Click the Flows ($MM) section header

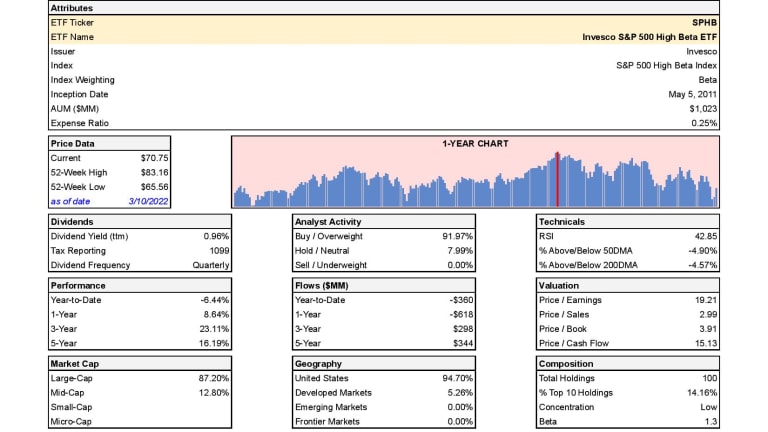point(321,286)
